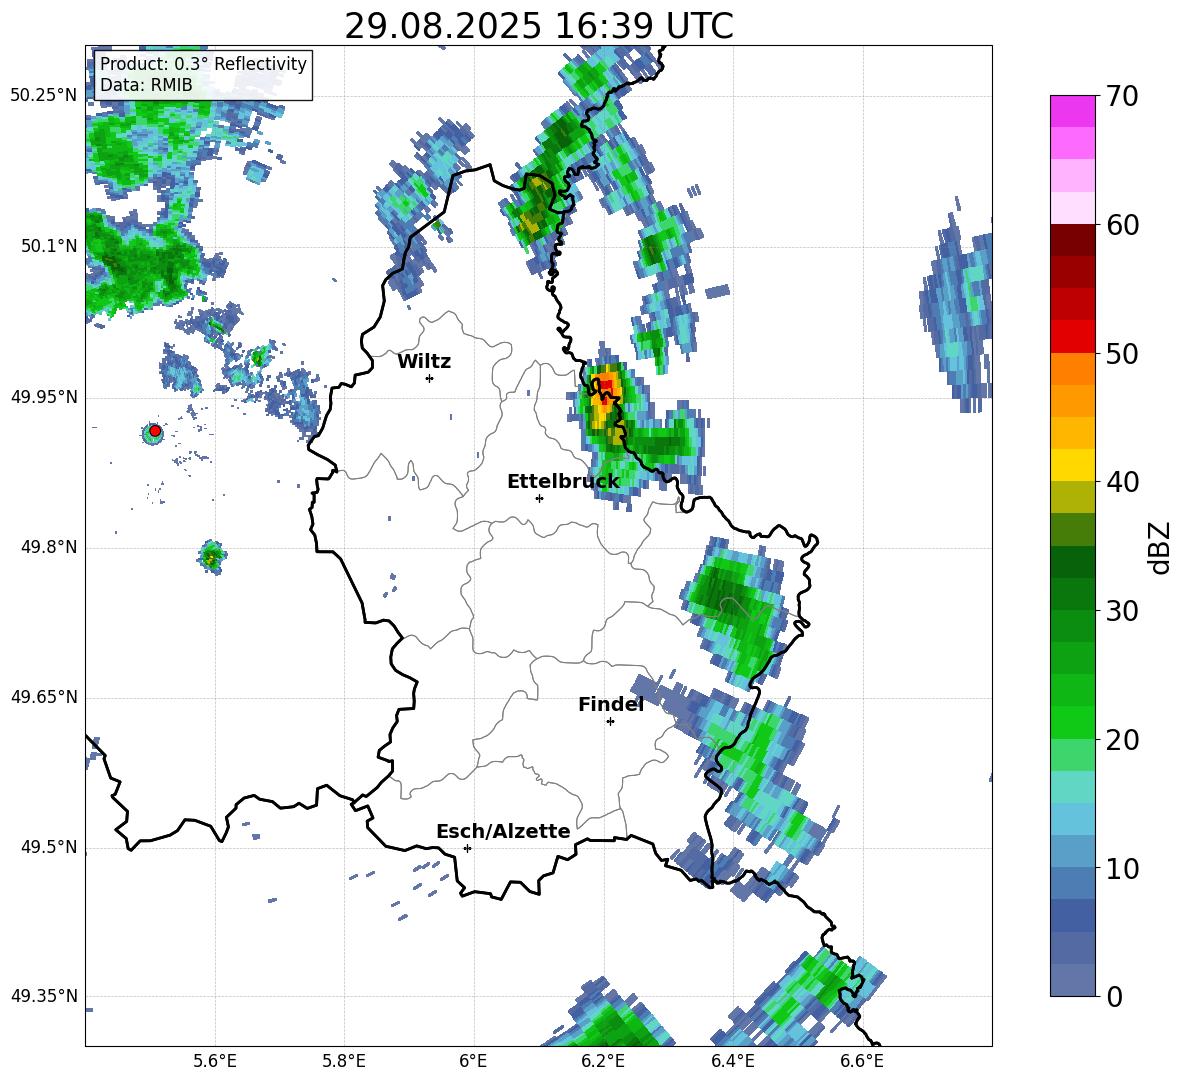Click the 60 dBZ colorbar tick label
This screenshot has height=1081, width=1184.
pyautogui.click(x=1121, y=225)
